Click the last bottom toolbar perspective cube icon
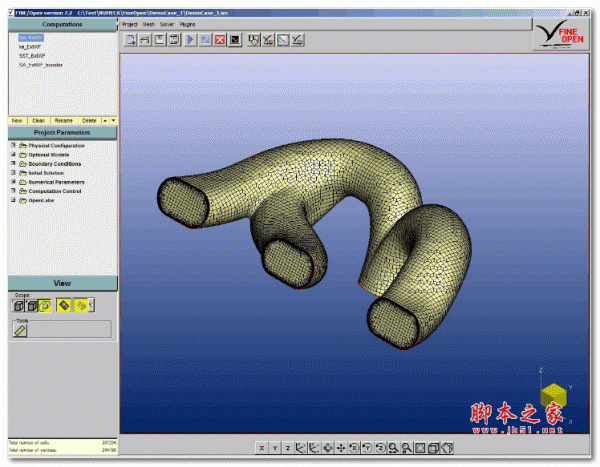The image size is (600, 467). tap(447, 447)
